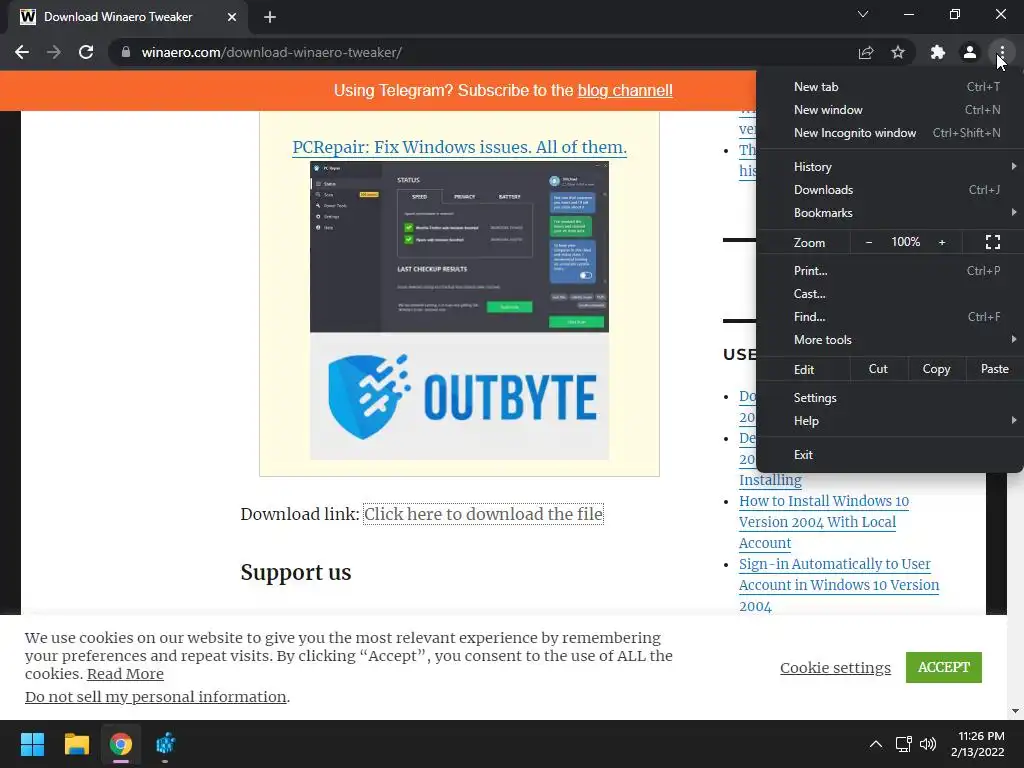Click the blog channel link in banner

(x=625, y=90)
